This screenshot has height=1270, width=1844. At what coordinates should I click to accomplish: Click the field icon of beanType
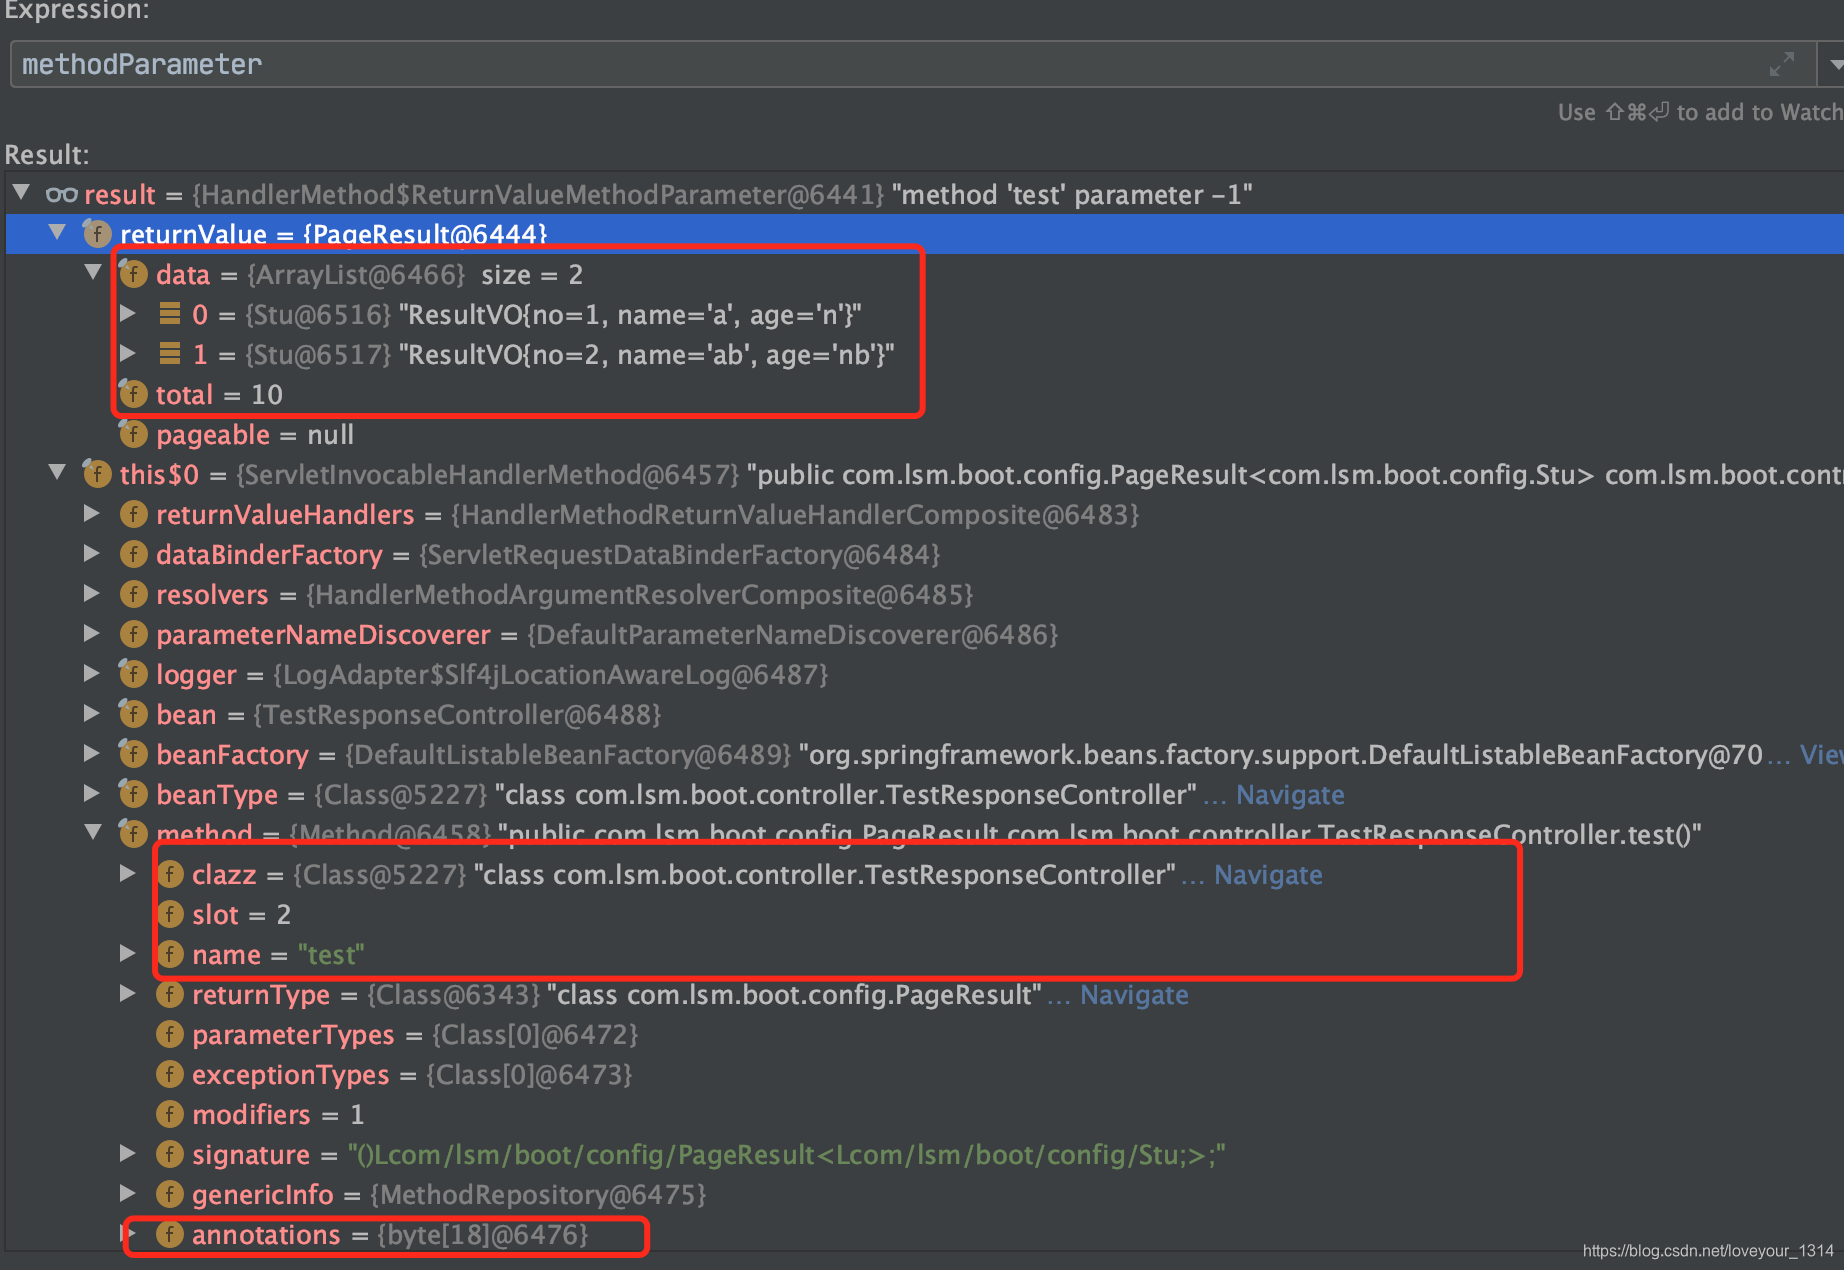click(x=133, y=793)
